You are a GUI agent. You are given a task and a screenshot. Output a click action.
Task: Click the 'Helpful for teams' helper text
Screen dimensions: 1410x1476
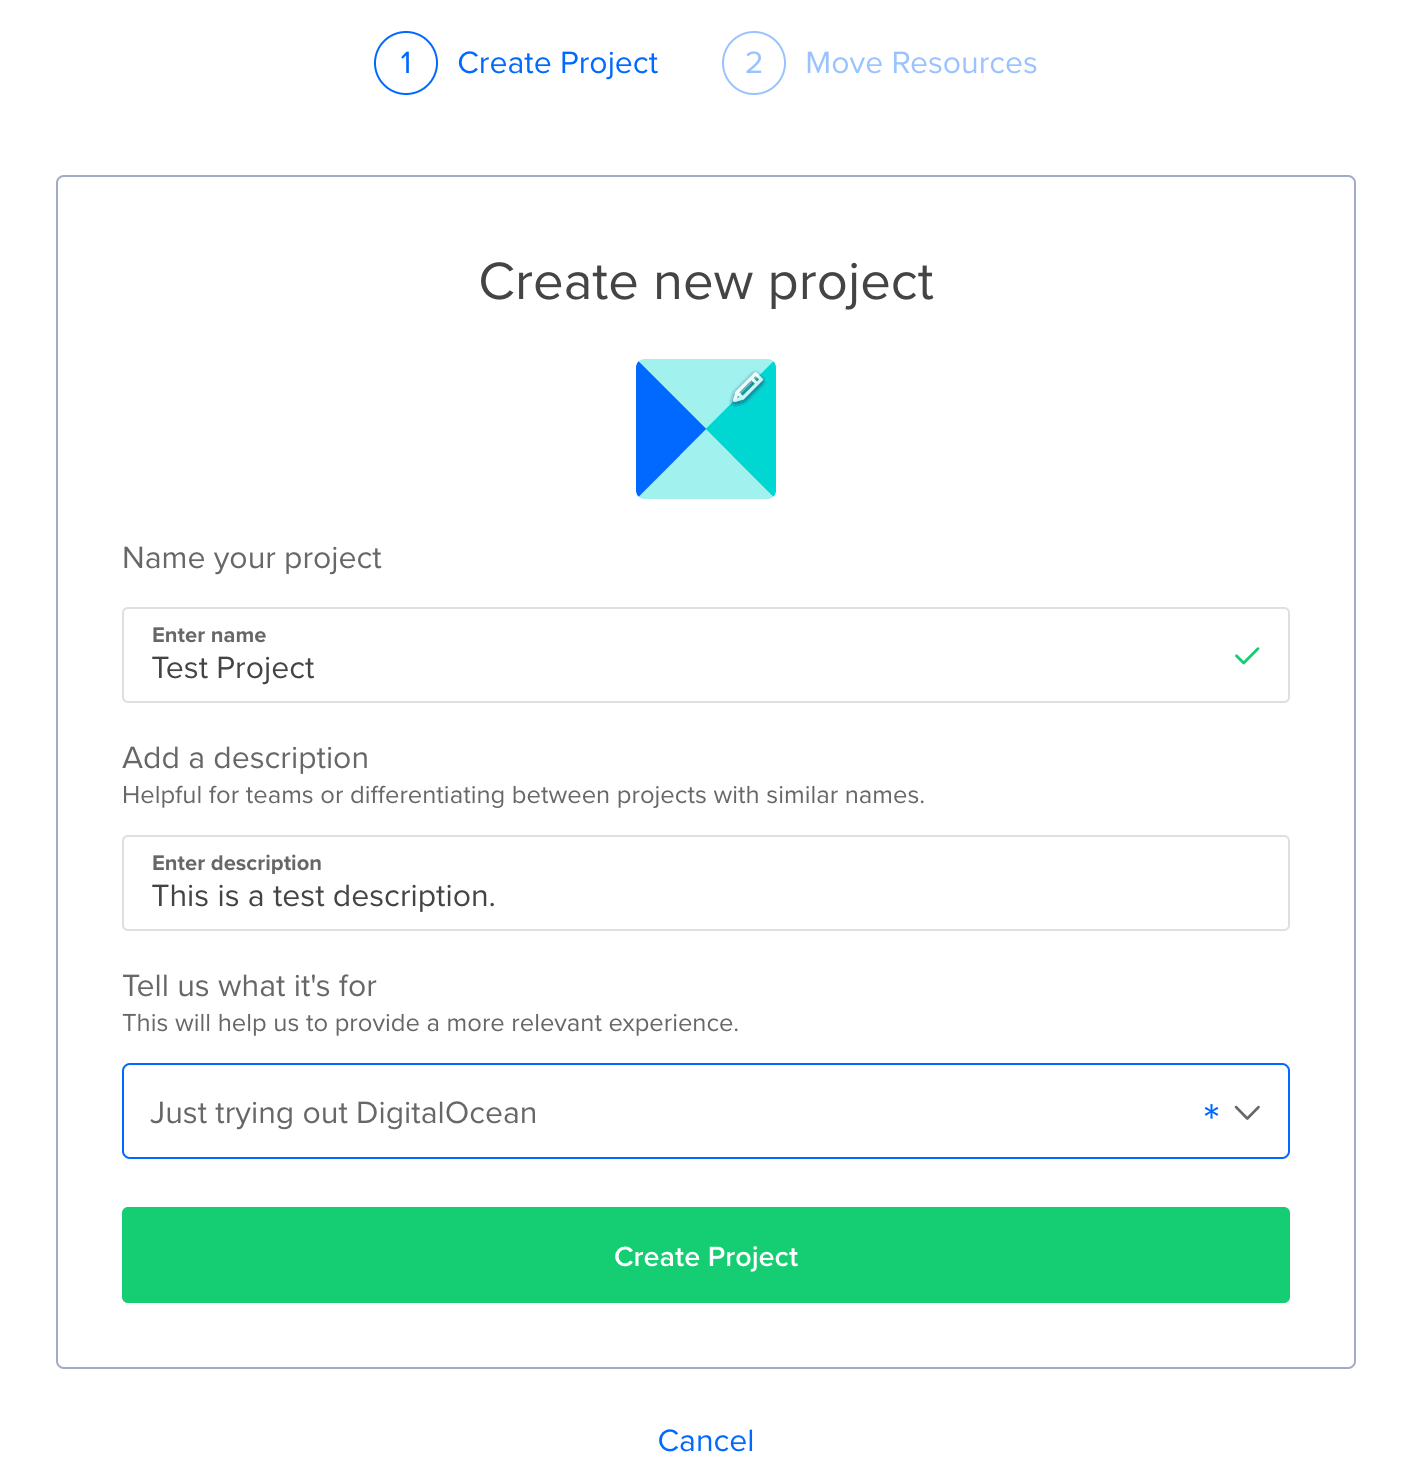[523, 796]
